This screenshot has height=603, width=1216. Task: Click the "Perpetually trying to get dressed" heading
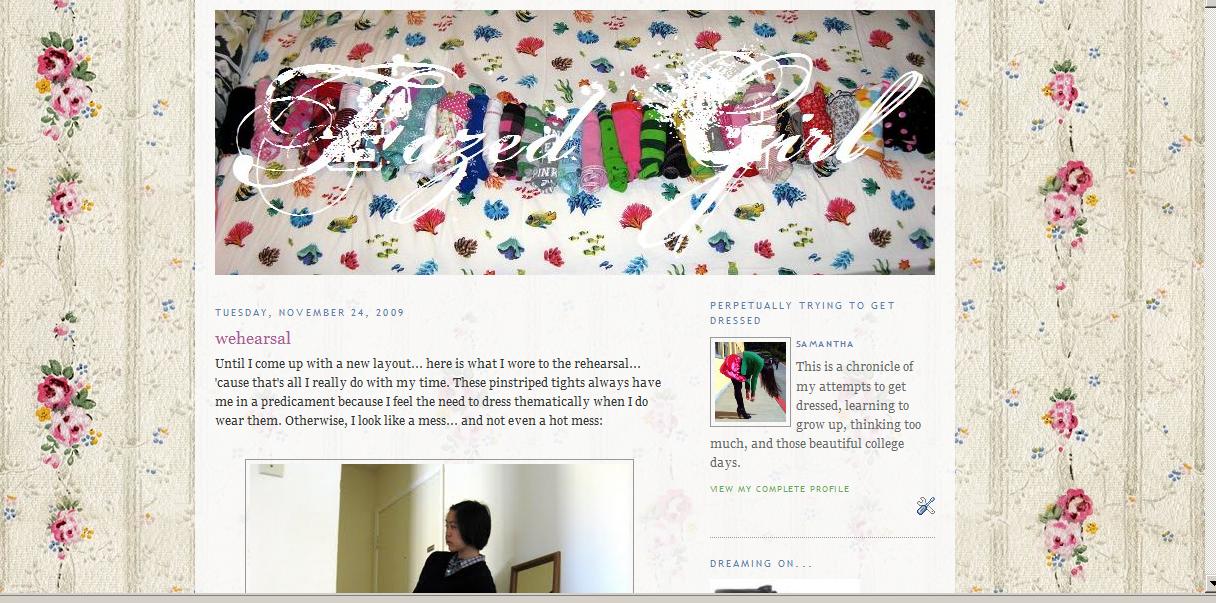tap(803, 313)
